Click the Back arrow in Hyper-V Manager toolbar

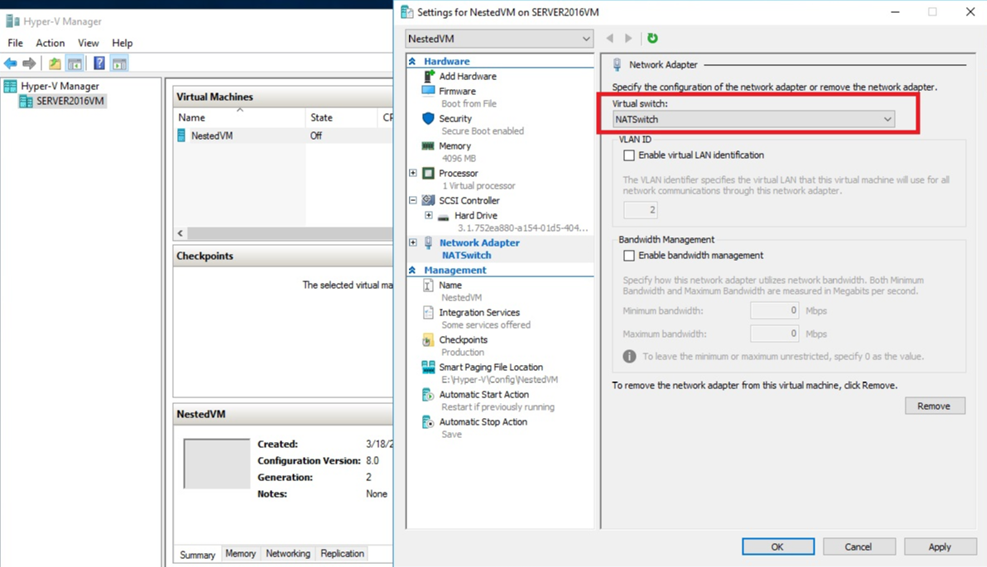pyautogui.click(x=10, y=63)
